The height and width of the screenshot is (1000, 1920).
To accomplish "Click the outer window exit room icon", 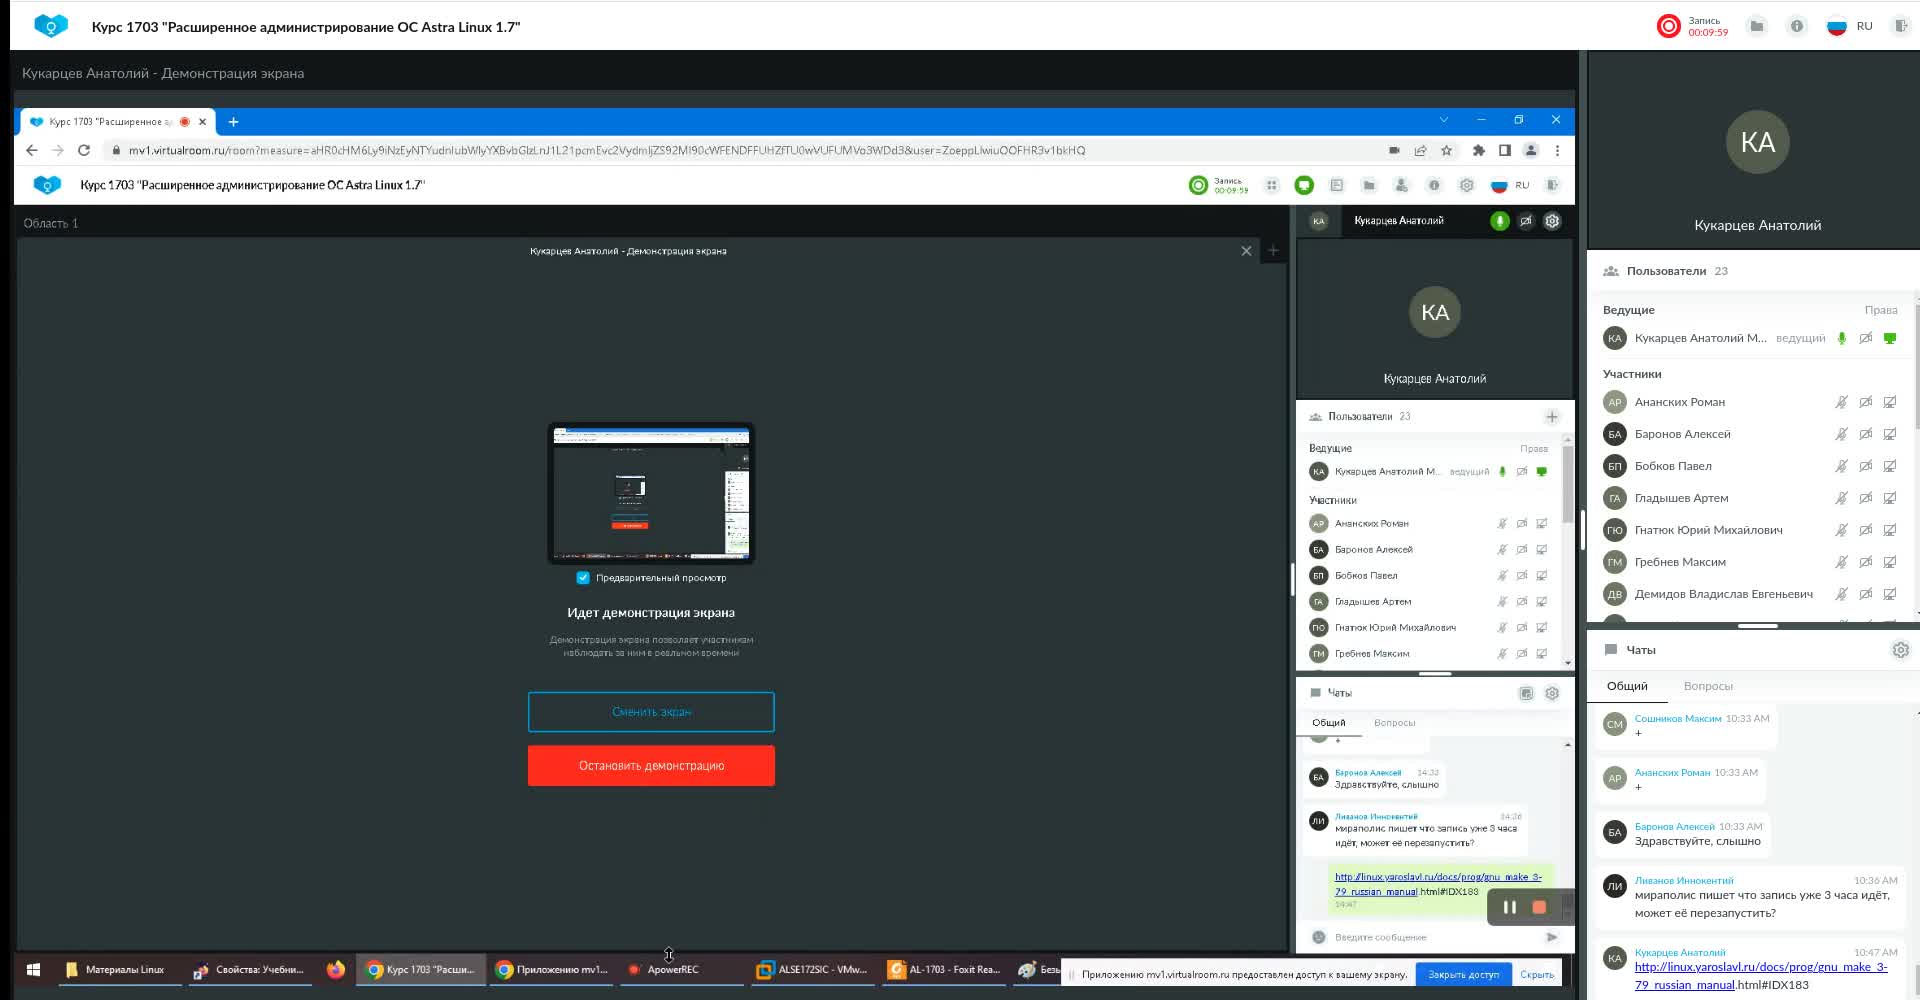I will click(1901, 26).
